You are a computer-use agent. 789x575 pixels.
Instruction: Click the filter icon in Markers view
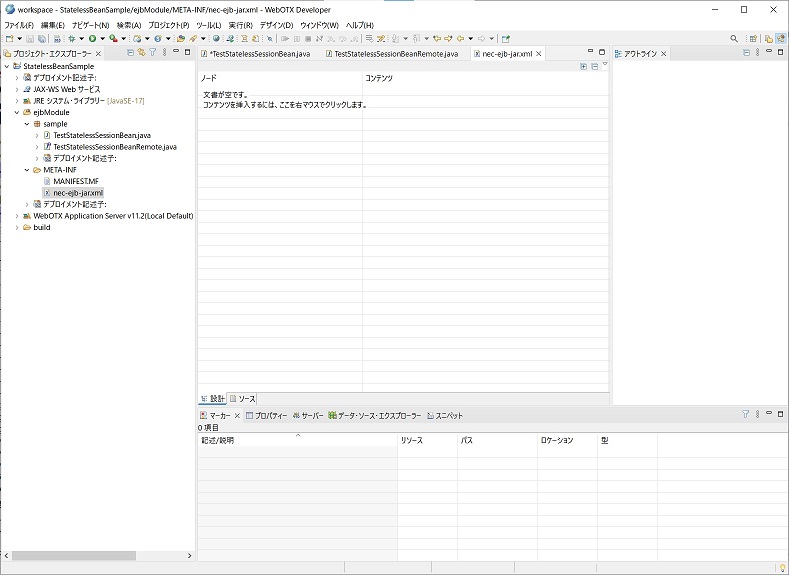pos(745,414)
